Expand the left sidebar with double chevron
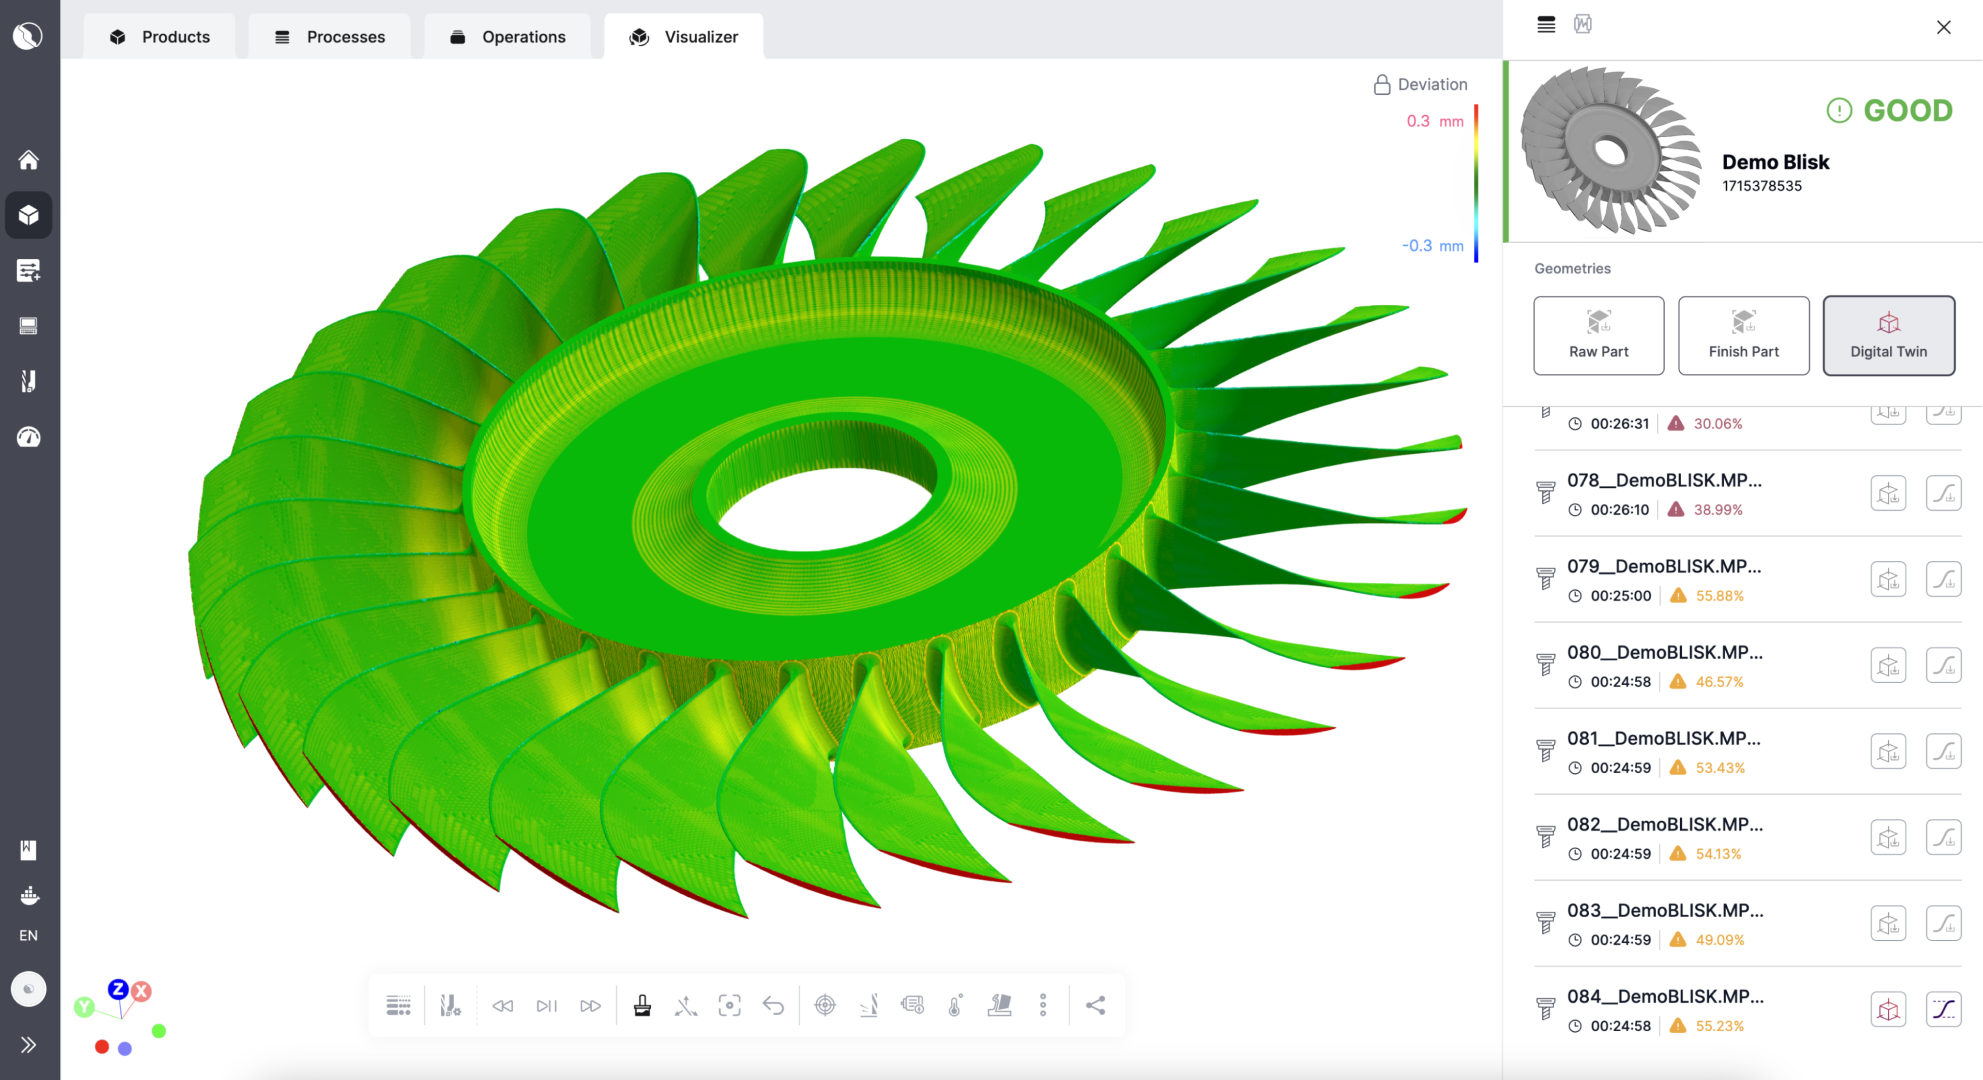Screen dimensions: 1983x1080 point(28,1045)
